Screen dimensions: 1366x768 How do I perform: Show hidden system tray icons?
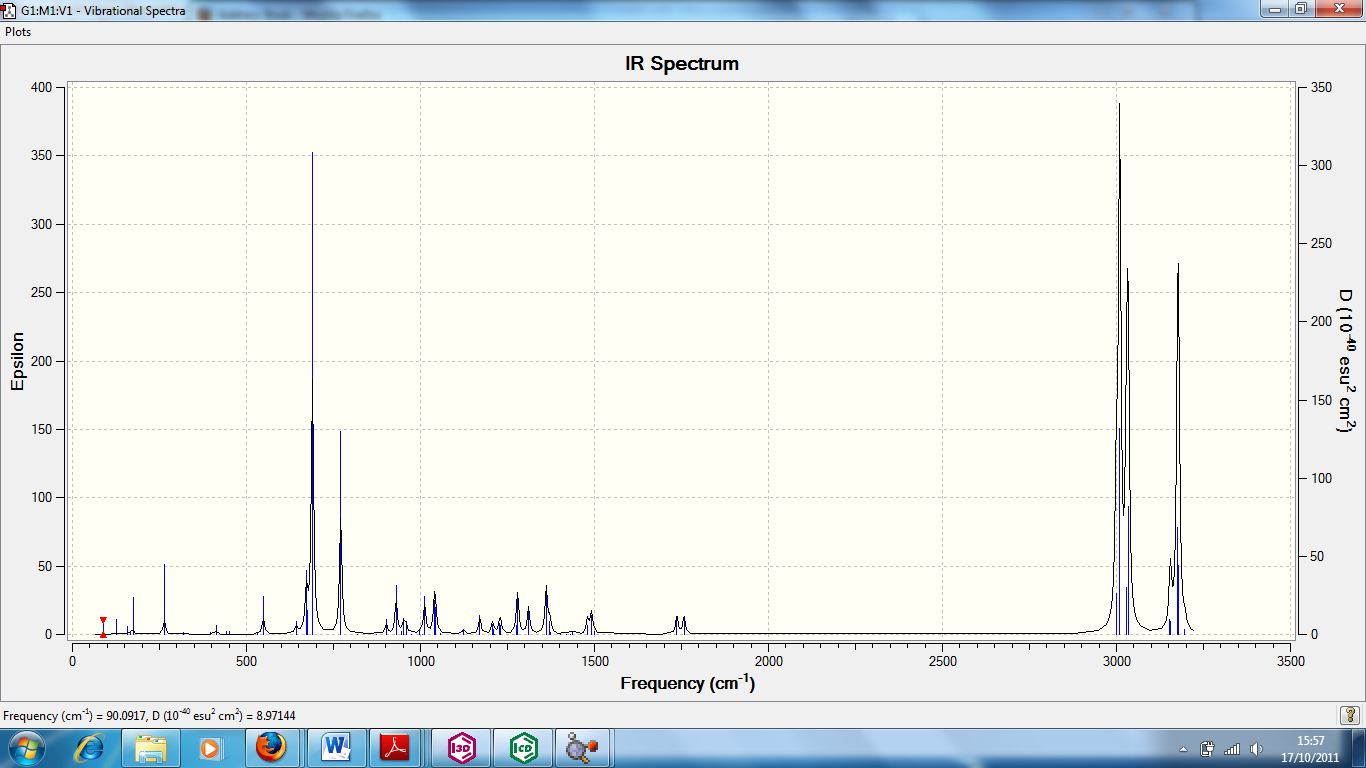coord(1184,748)
